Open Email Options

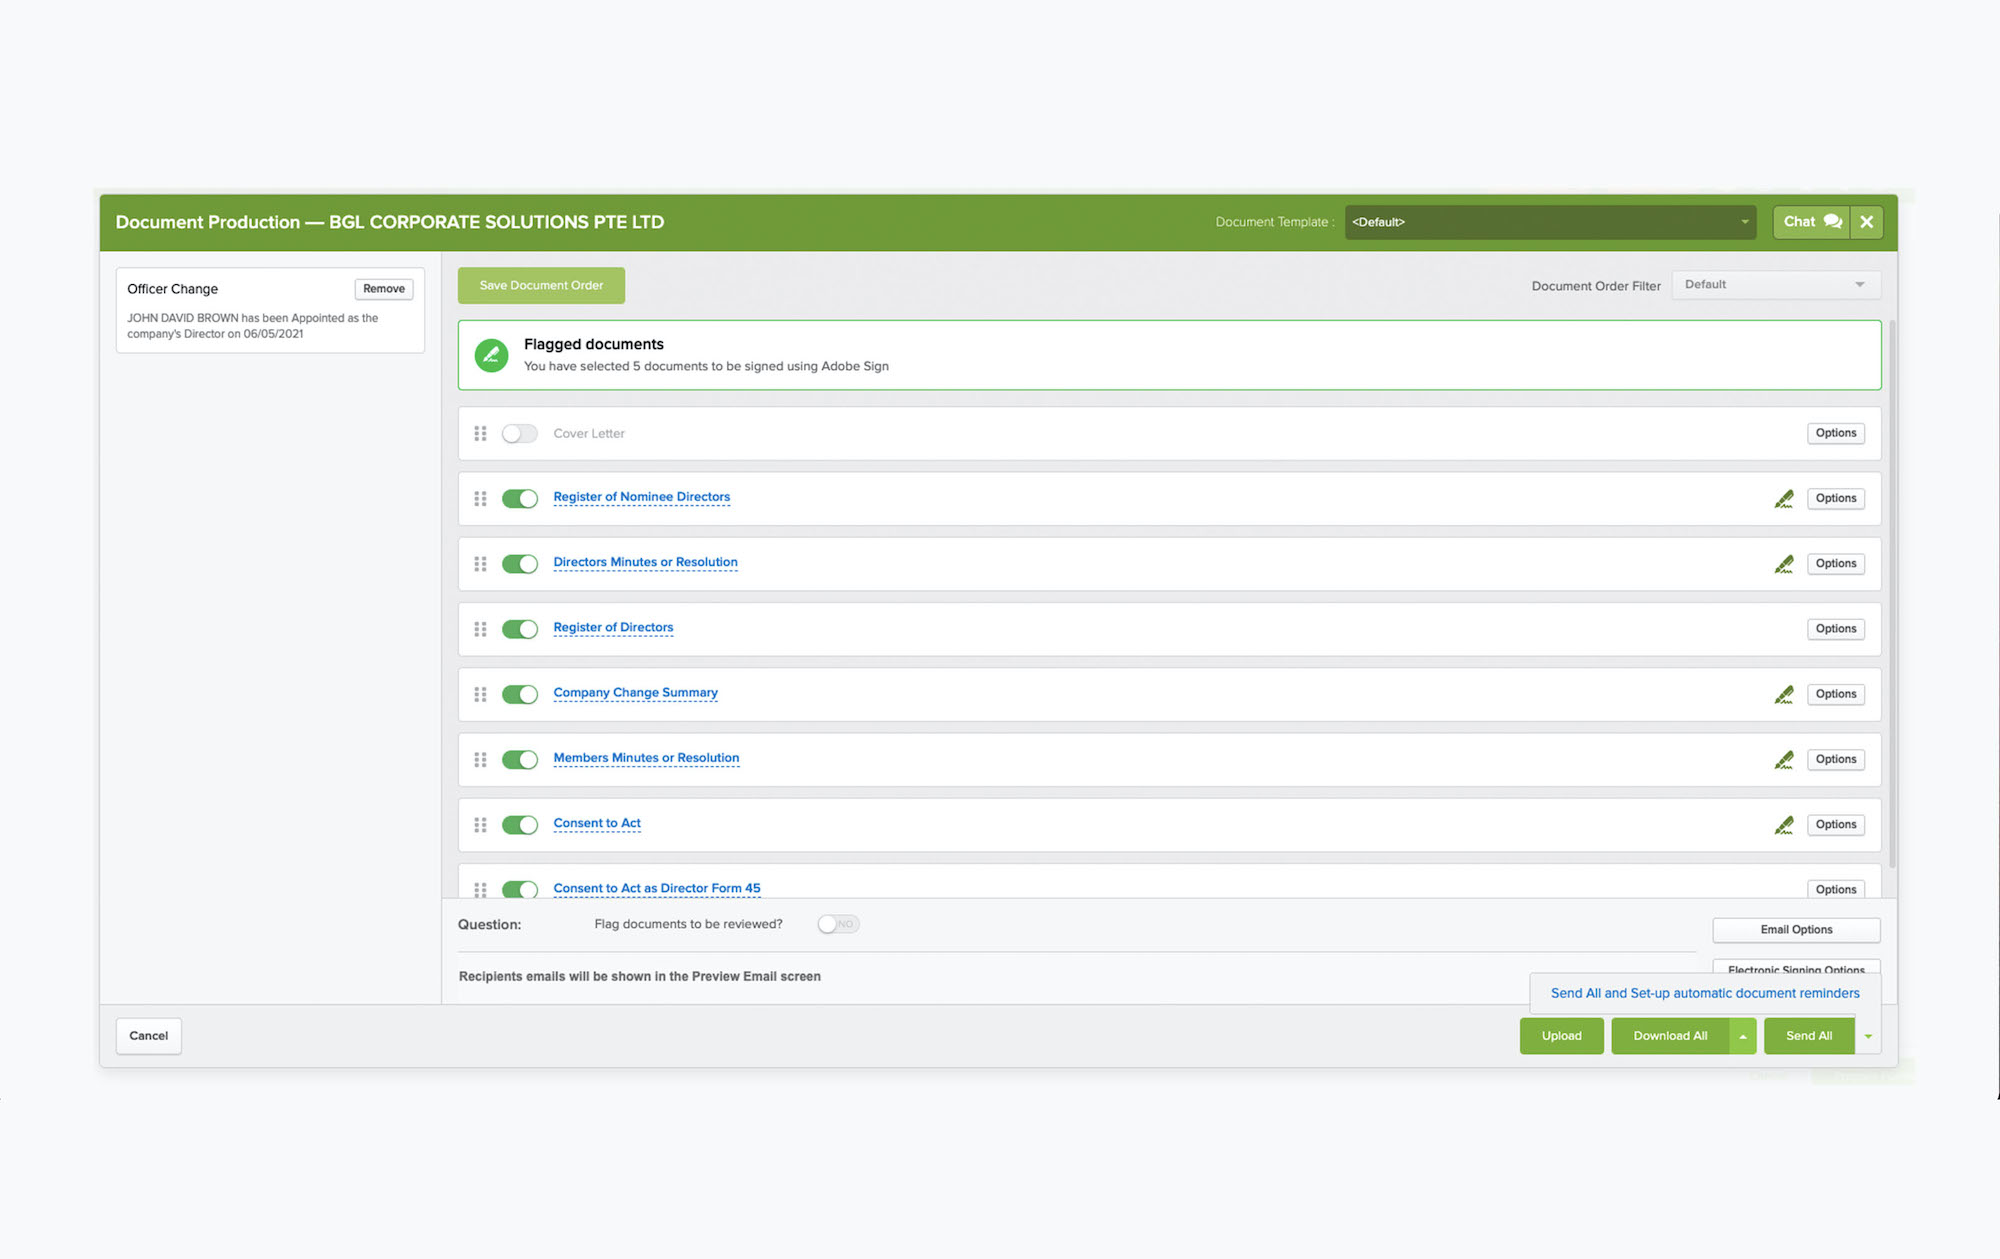(x=1796, y=930)
